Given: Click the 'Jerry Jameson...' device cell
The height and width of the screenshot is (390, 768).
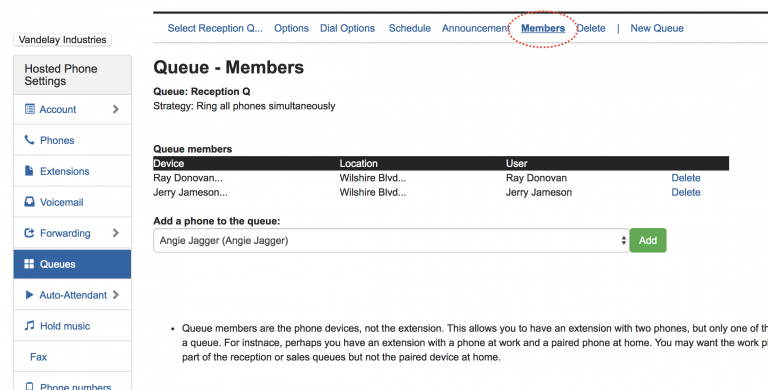Looking at the screenshot, I should [x=191, y=192].
